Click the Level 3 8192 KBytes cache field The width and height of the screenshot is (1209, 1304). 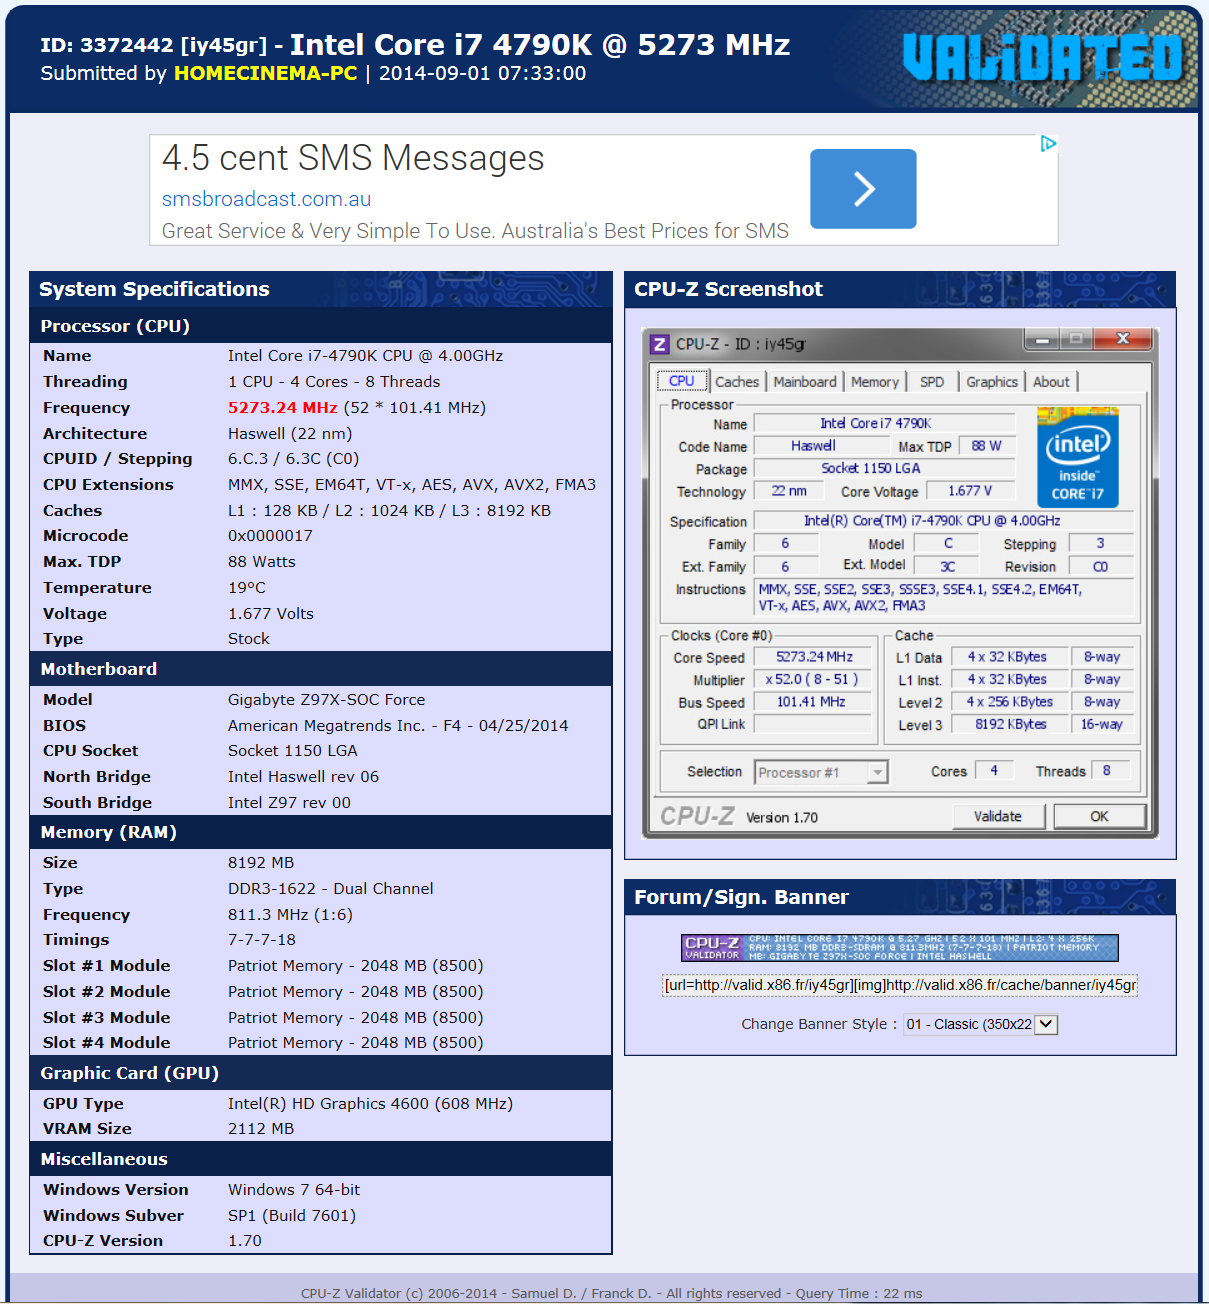[x=1010, y=724]
